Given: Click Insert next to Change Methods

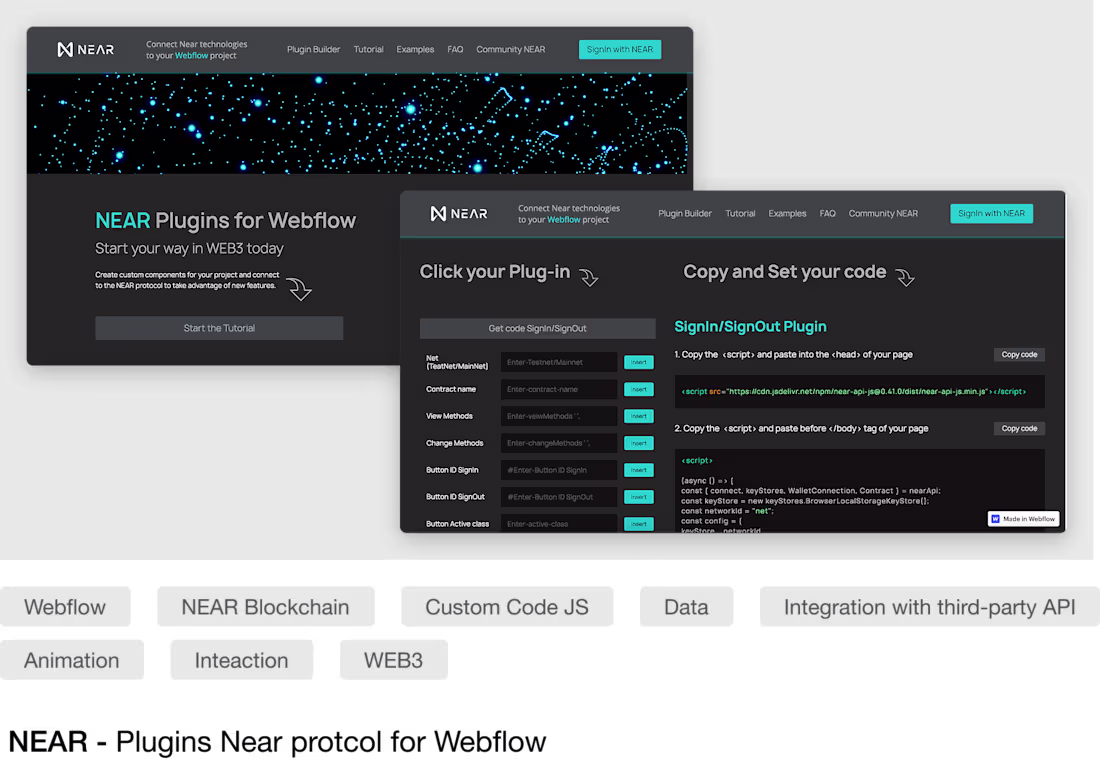Looking at the screenshot, I should 638,443.
